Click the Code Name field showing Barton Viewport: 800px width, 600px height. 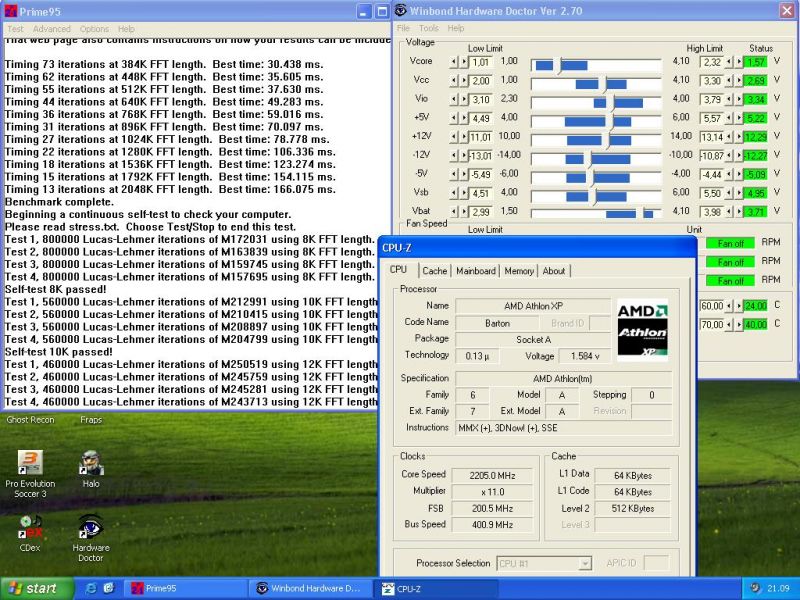pyautogui.click(x=497, y=323)
